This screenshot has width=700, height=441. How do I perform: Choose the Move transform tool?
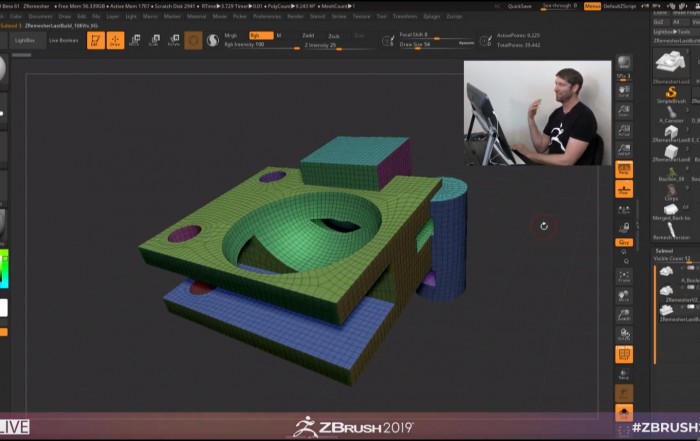pyautogui.click(x=135, y=40)
